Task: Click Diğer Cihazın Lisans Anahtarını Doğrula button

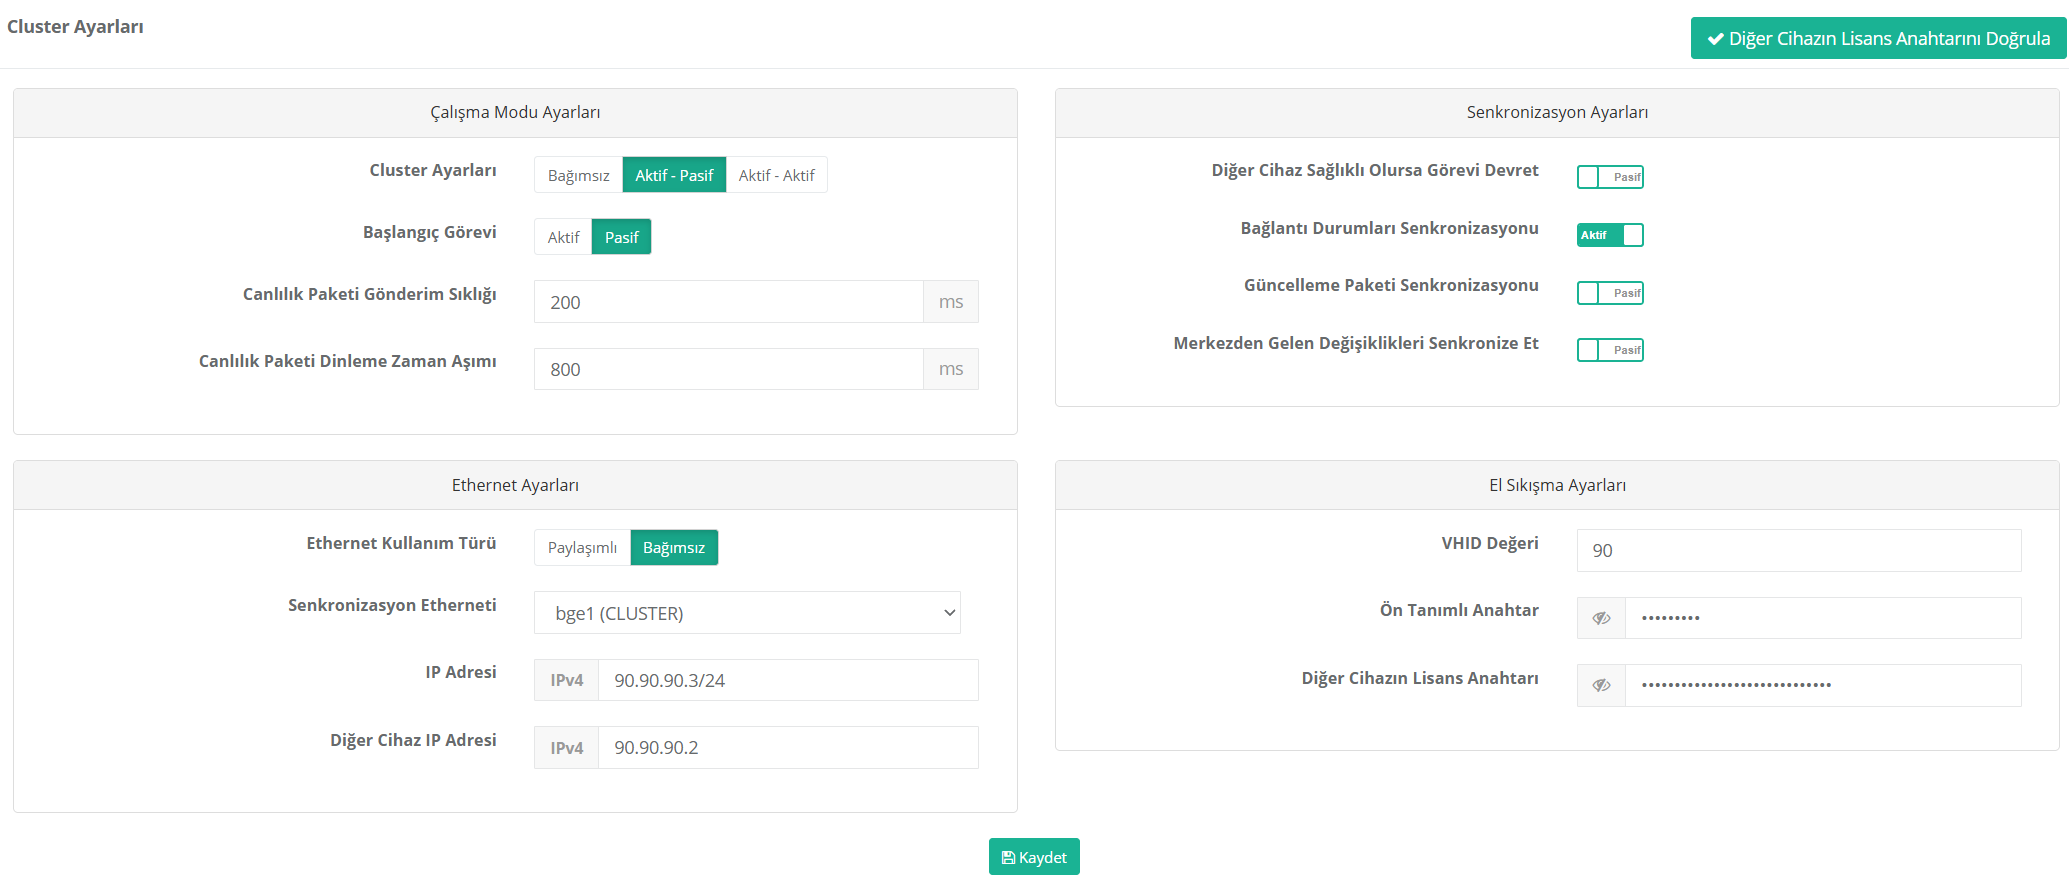Action: 1878,38
